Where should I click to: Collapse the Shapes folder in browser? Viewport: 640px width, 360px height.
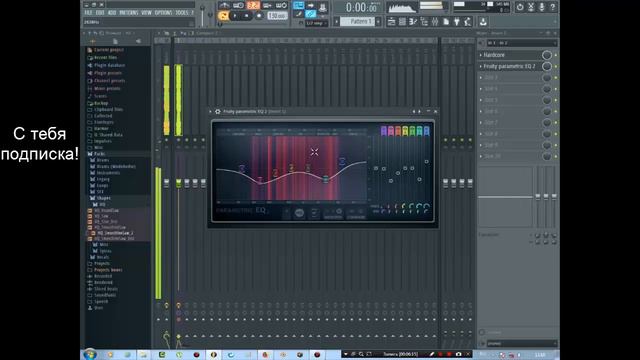pos(104,198)
